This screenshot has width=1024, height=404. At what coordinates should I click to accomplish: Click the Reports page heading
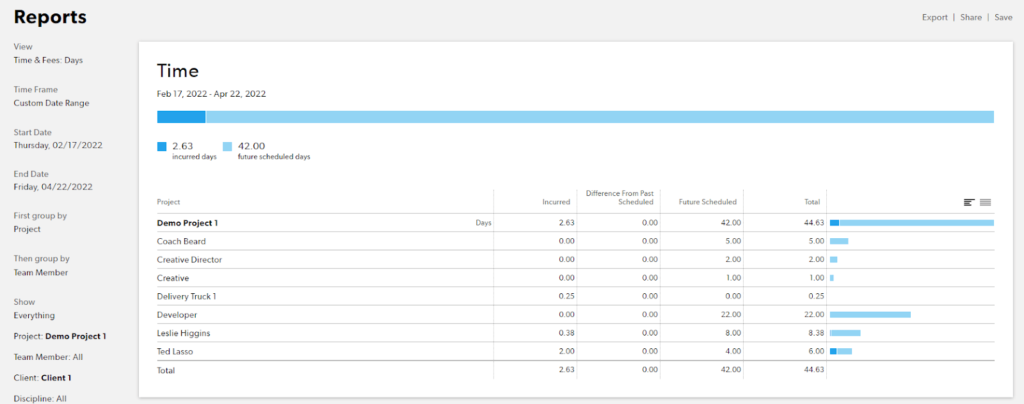coord(50,18)
